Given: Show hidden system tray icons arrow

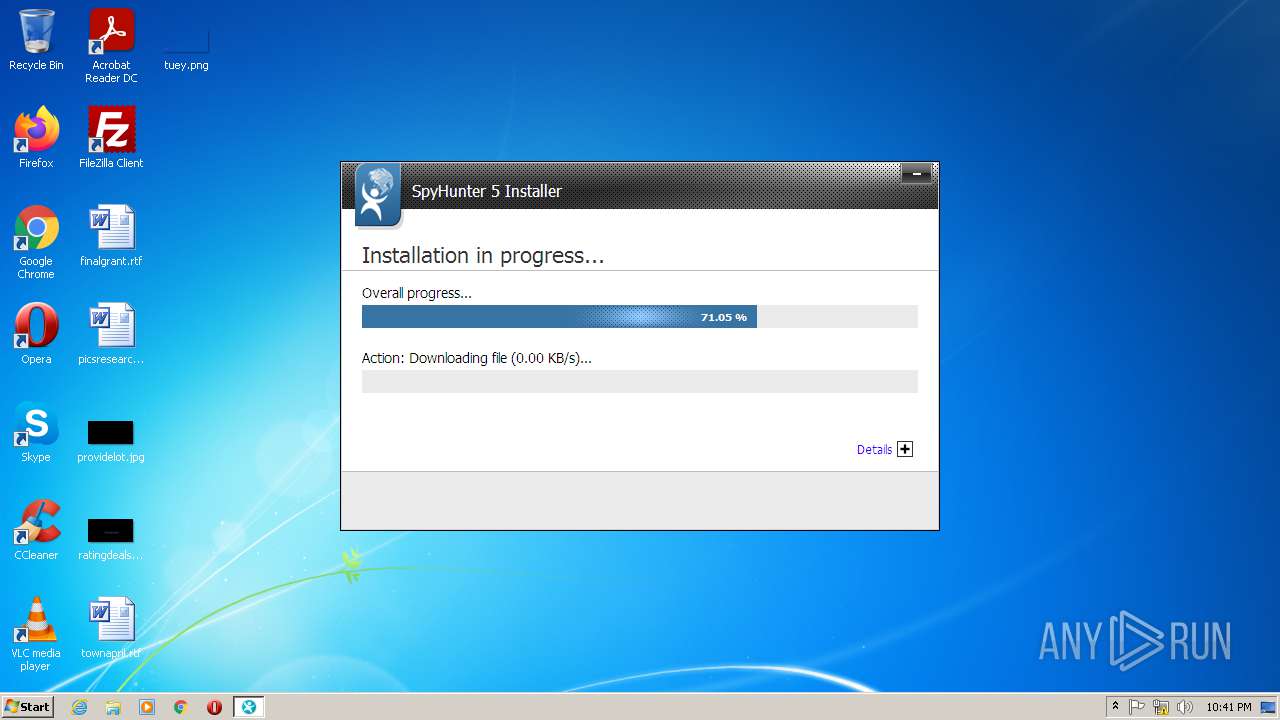Looking at the screenshot, I should pos(1115,707).
